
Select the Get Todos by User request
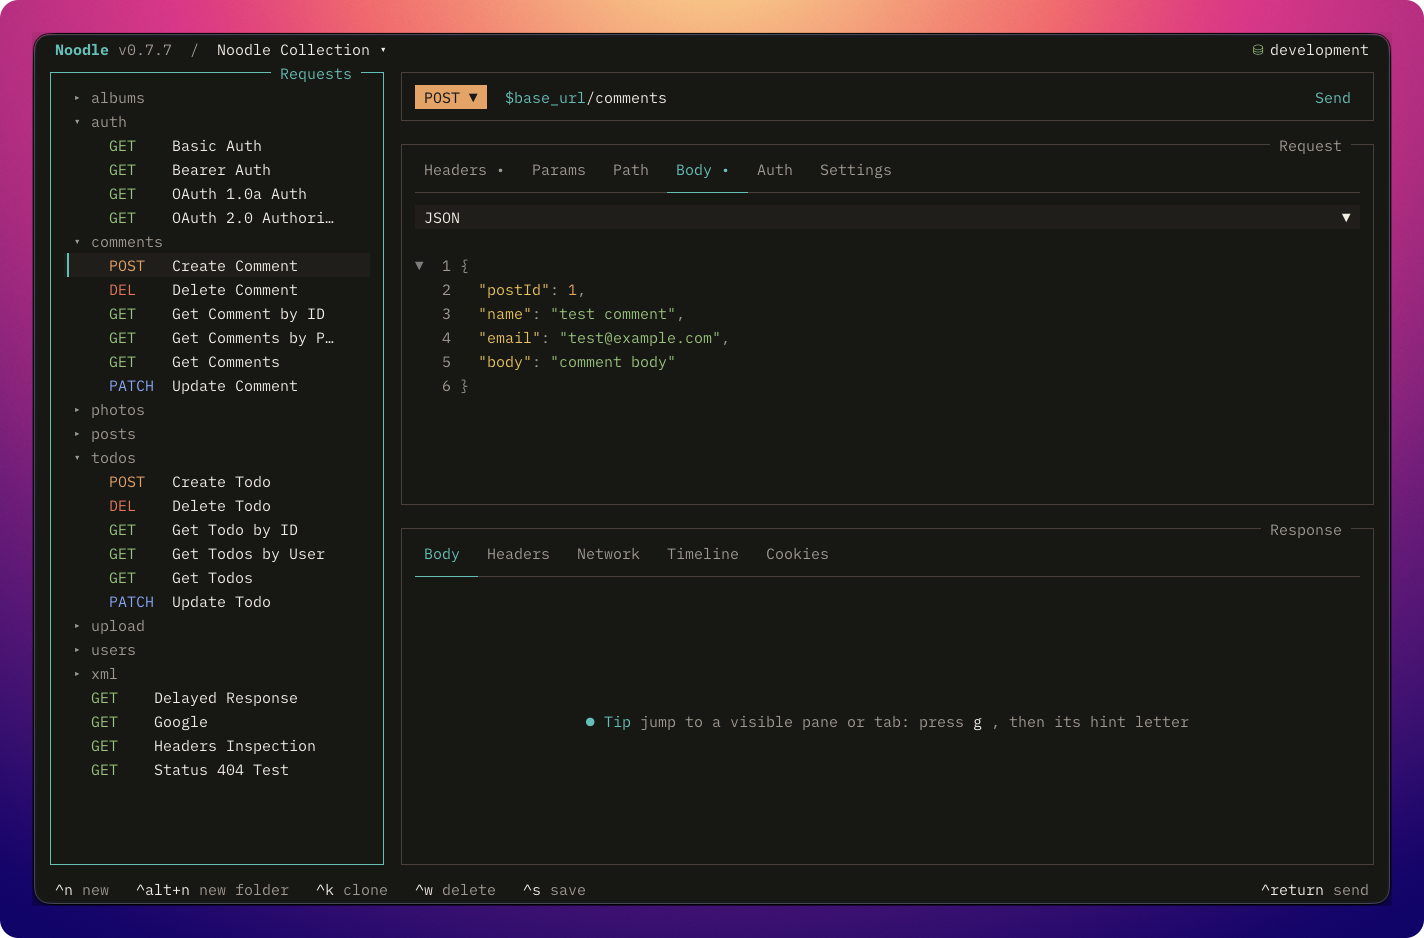tap(220, 554)
